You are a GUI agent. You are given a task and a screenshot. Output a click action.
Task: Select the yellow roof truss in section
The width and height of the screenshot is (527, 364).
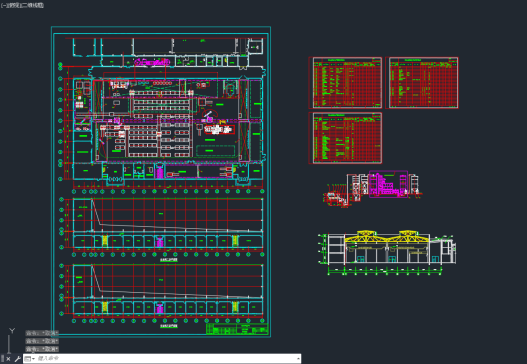coord(387,237)
